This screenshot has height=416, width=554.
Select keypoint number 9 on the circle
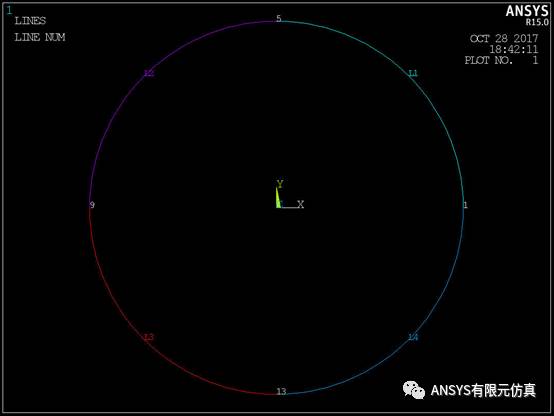[x=92, y=205]
